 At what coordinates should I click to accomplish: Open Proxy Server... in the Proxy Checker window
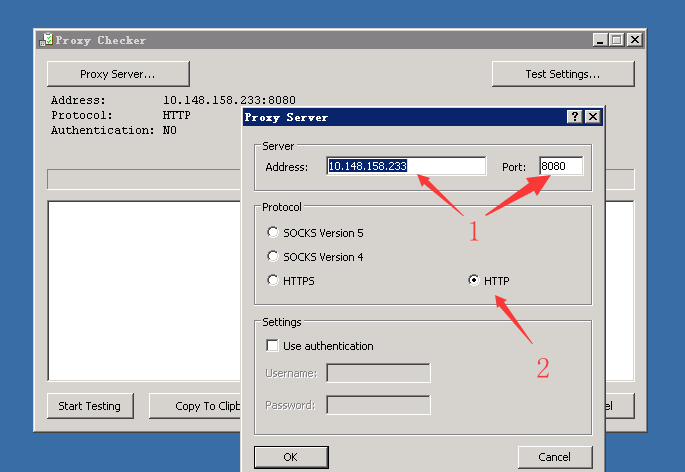point(118,74)
